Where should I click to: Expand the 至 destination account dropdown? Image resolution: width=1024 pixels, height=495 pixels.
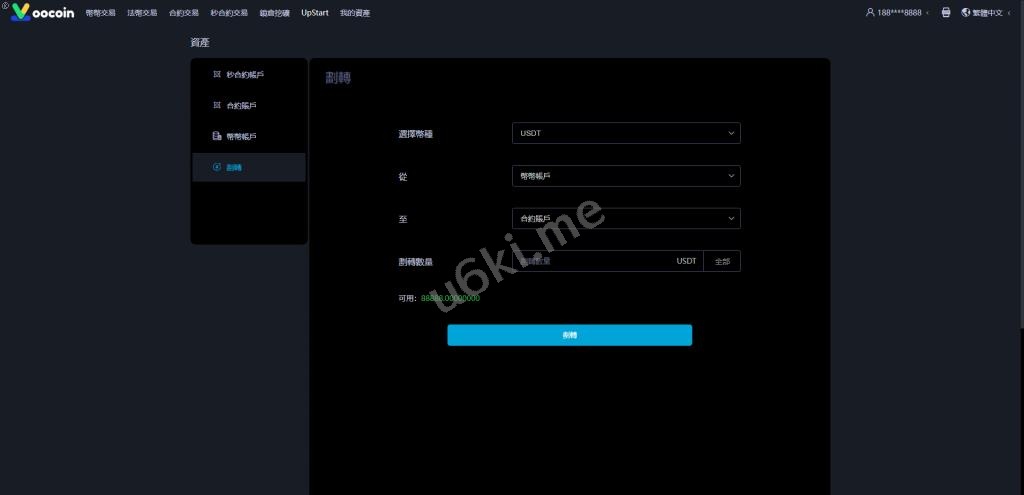[x=625, y=218]
